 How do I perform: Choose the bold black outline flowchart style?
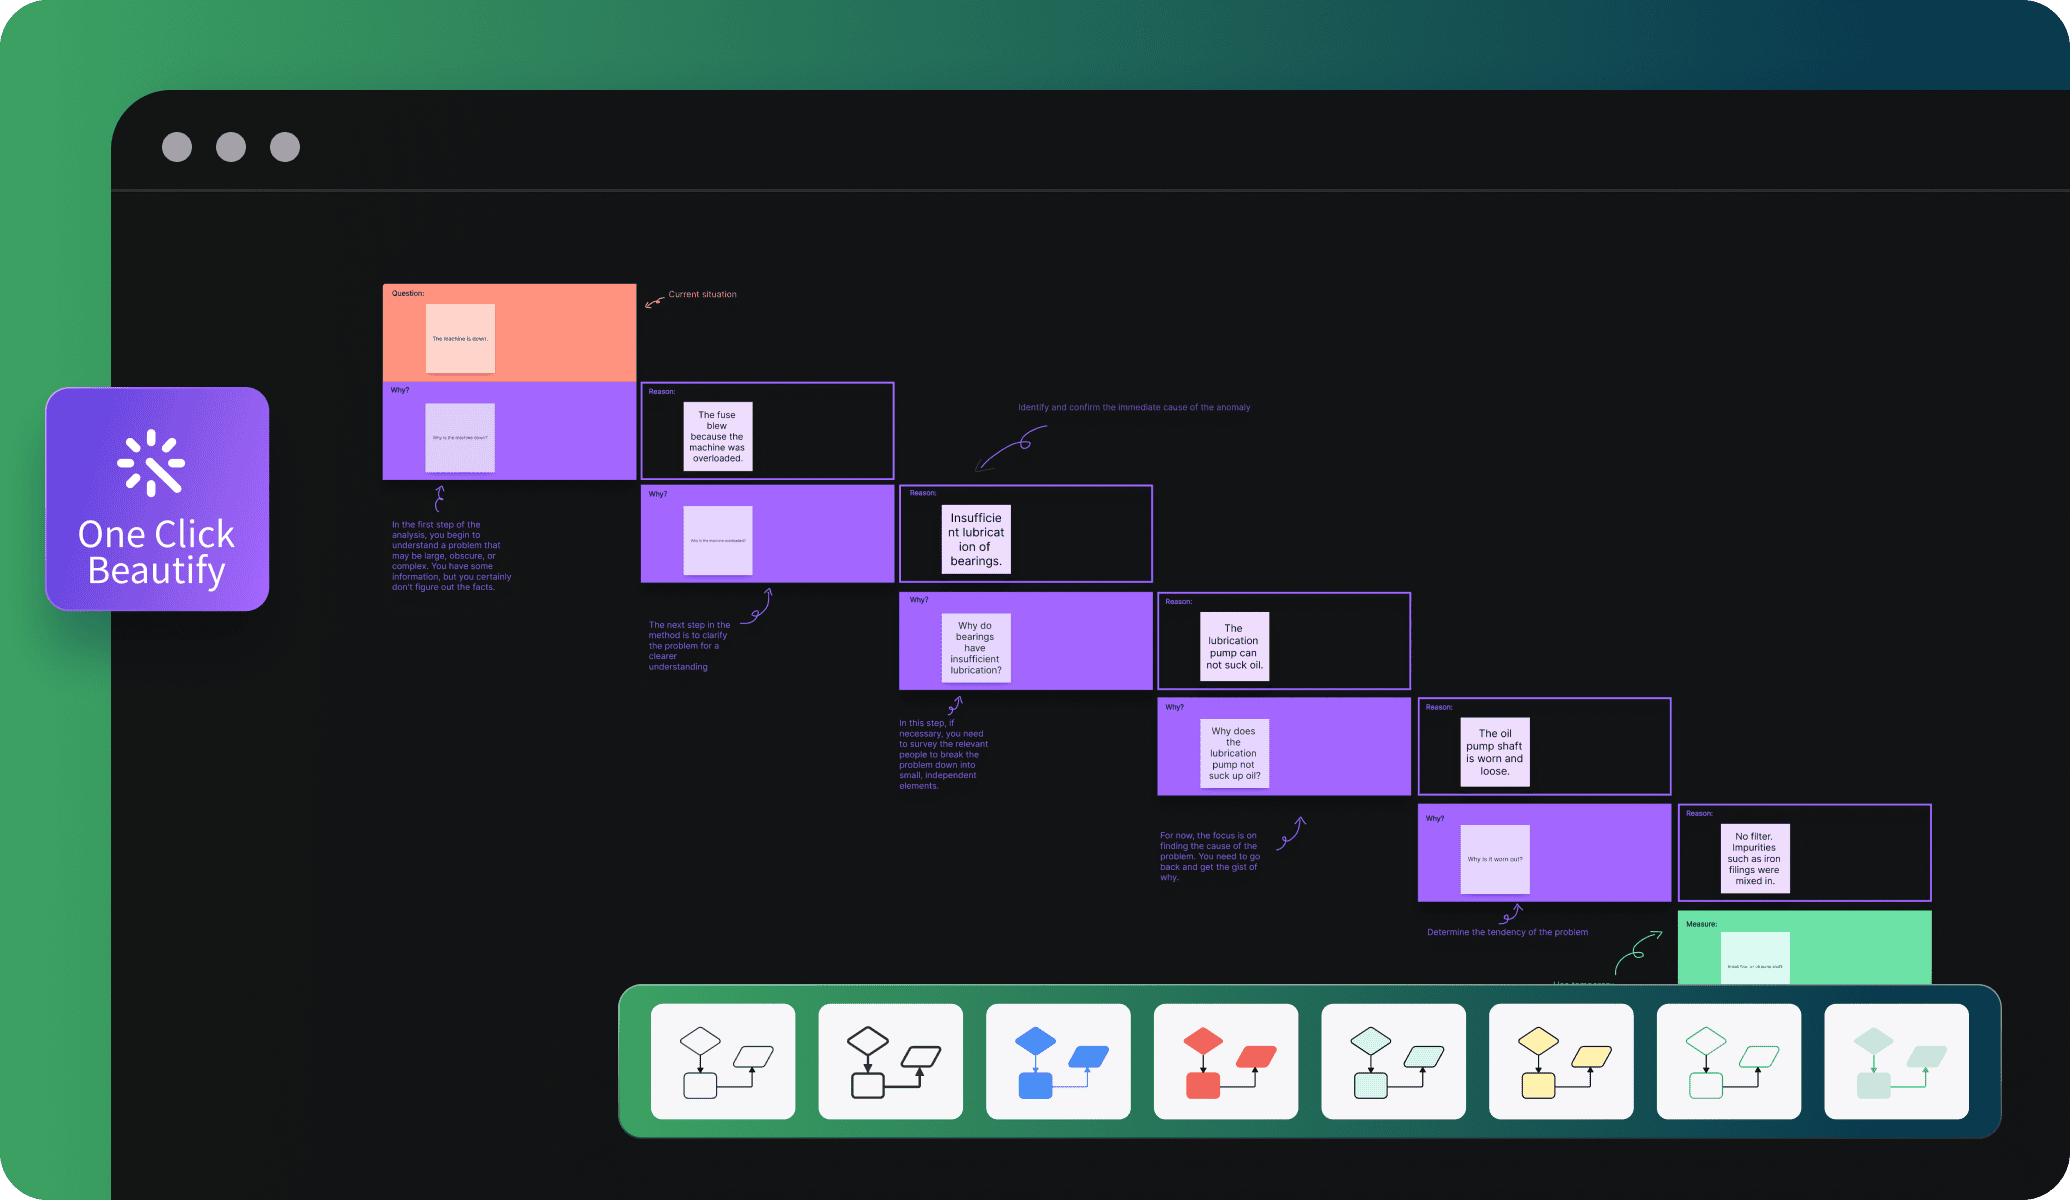890,1061
